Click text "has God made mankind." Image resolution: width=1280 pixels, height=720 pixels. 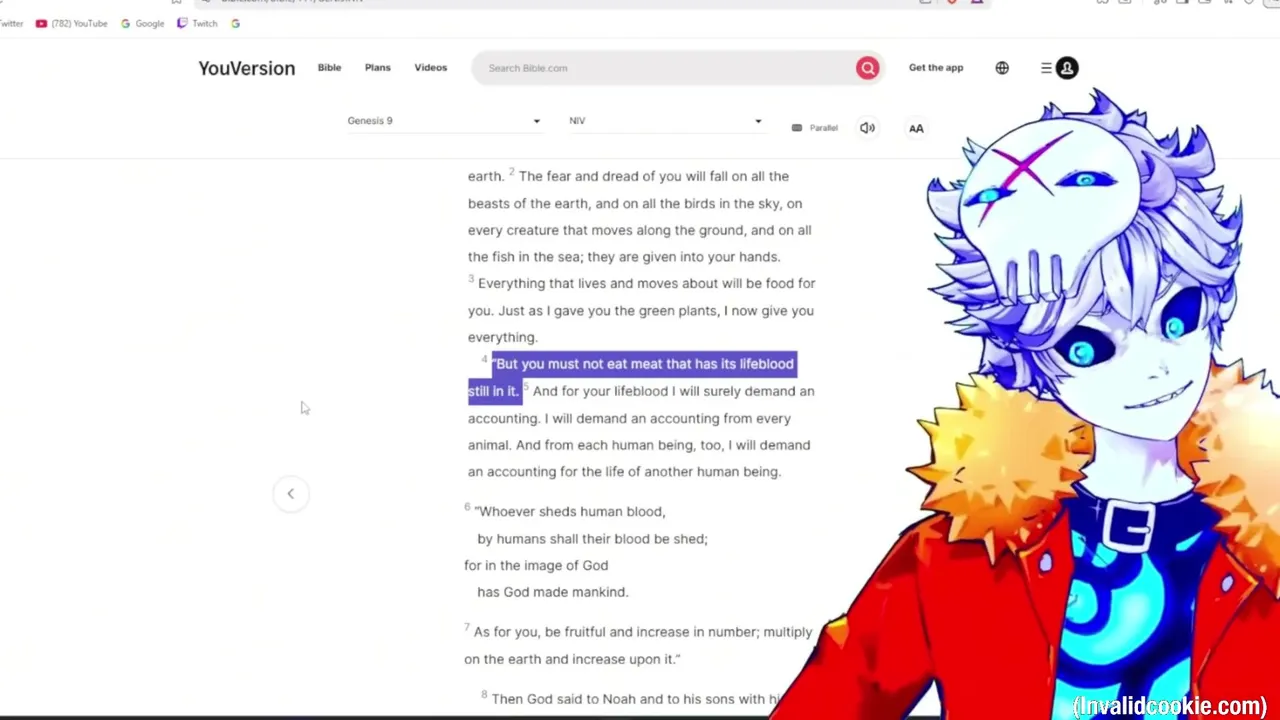pos(552,592)
